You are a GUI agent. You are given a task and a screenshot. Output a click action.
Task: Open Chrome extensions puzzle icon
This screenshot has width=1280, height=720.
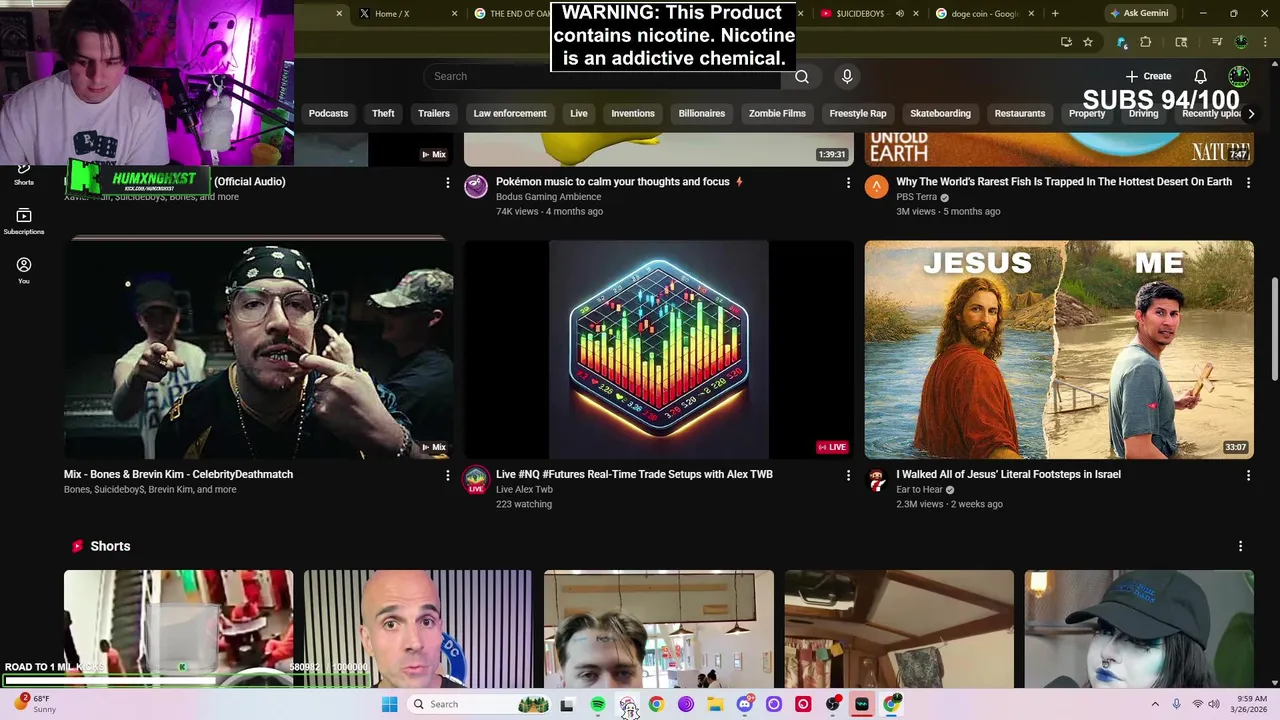1146,42
